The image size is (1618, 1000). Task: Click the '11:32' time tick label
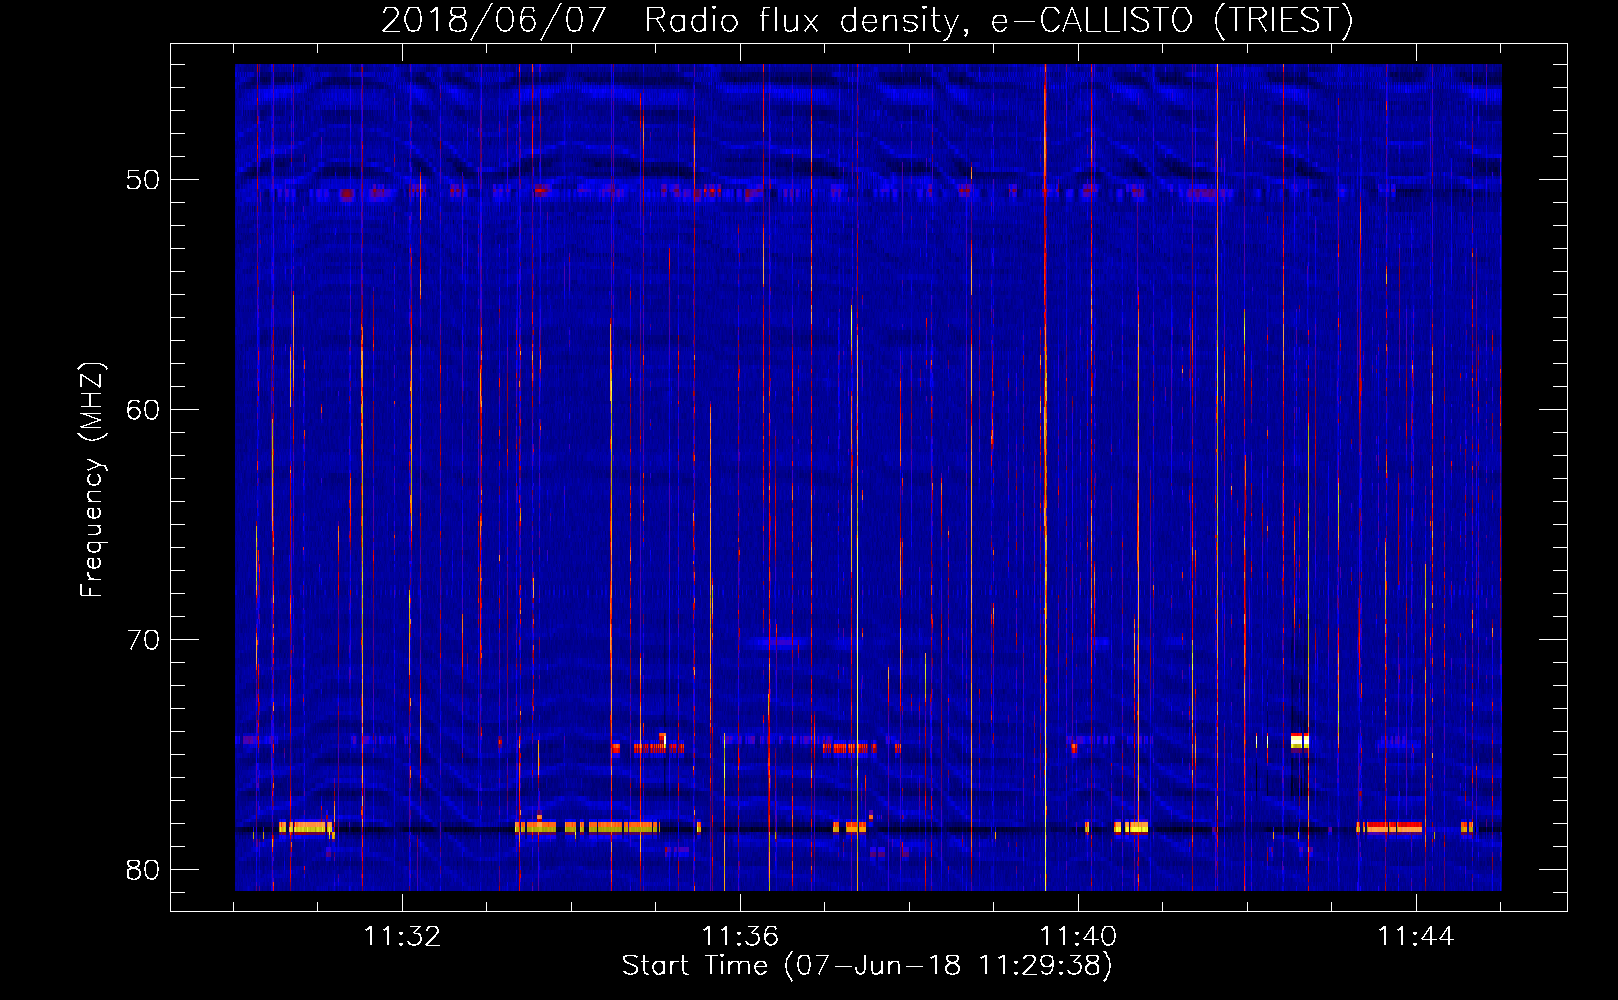(402, 936)
